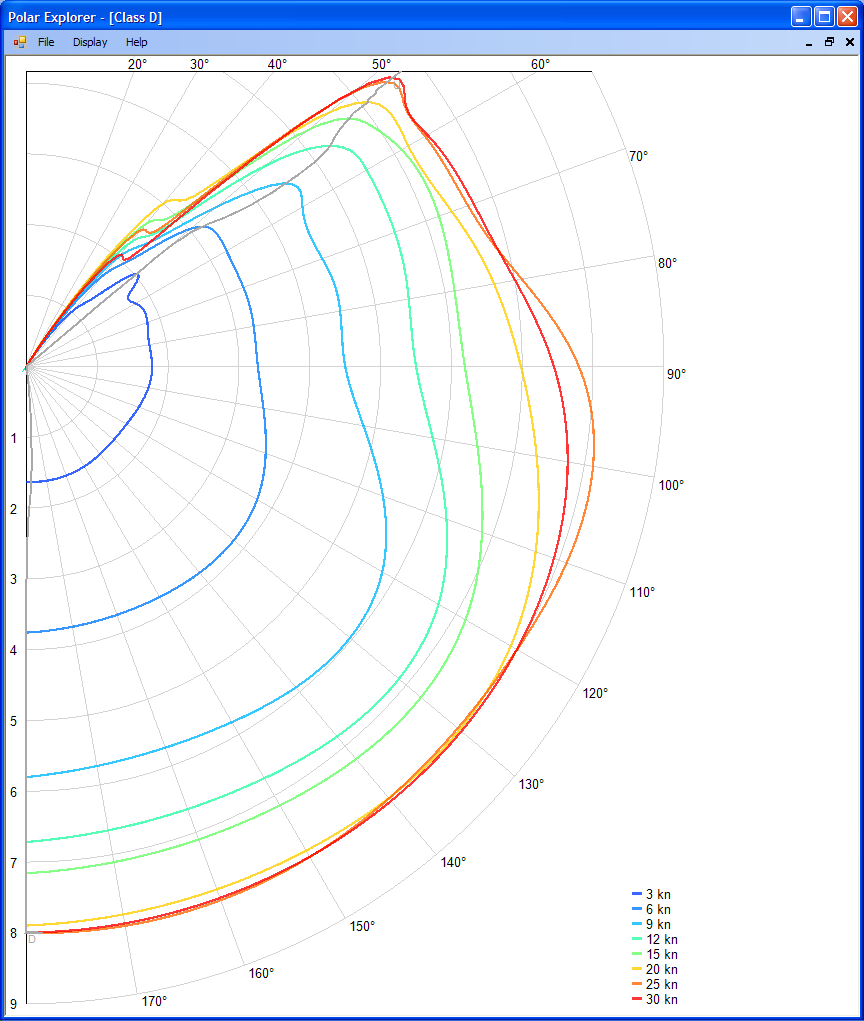Click the 3 kn legend color swatch
864x1021 pixels.
click(x=637, y=894)
